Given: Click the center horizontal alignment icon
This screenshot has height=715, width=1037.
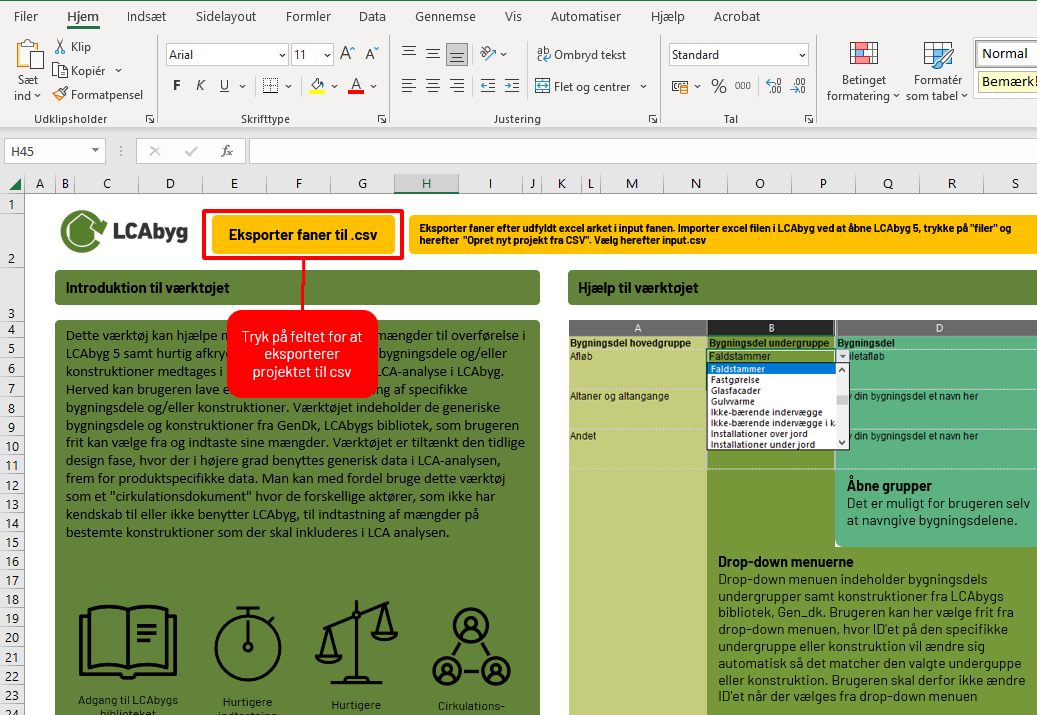Looking at the screenshot, I should [432, 86].
